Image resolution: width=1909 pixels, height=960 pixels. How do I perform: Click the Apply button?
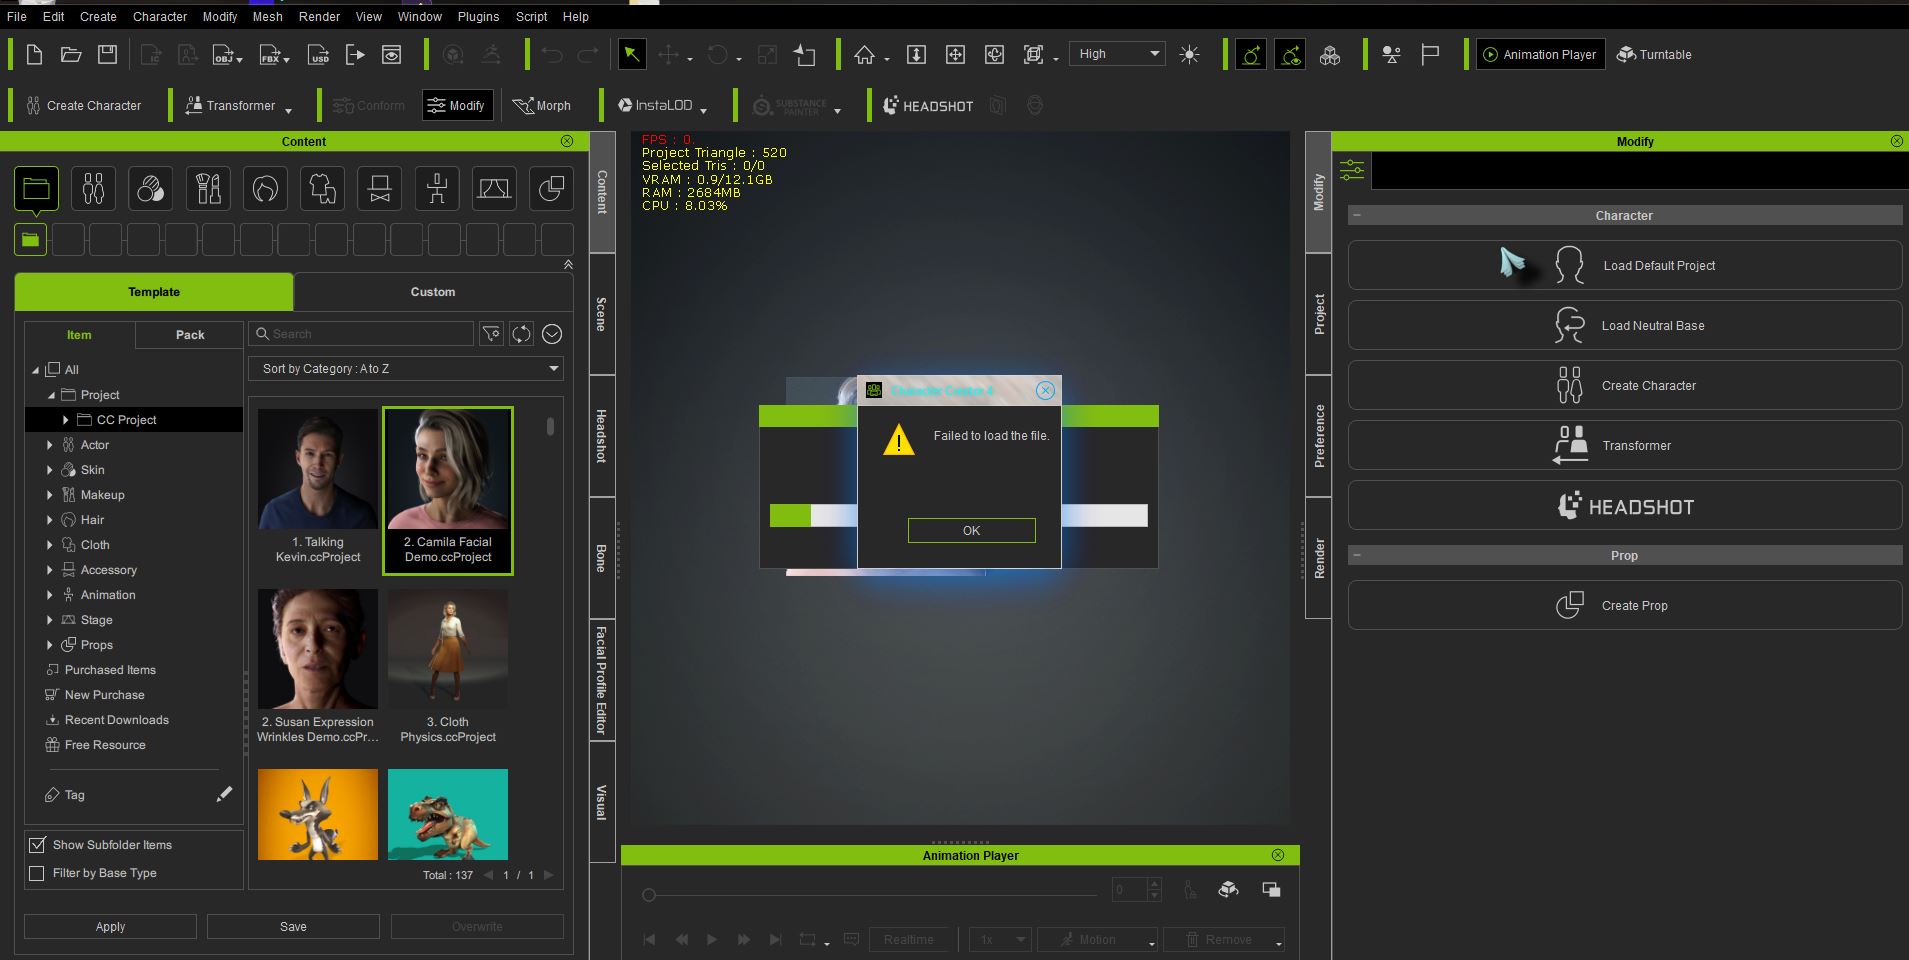click(x=110, y=927)
